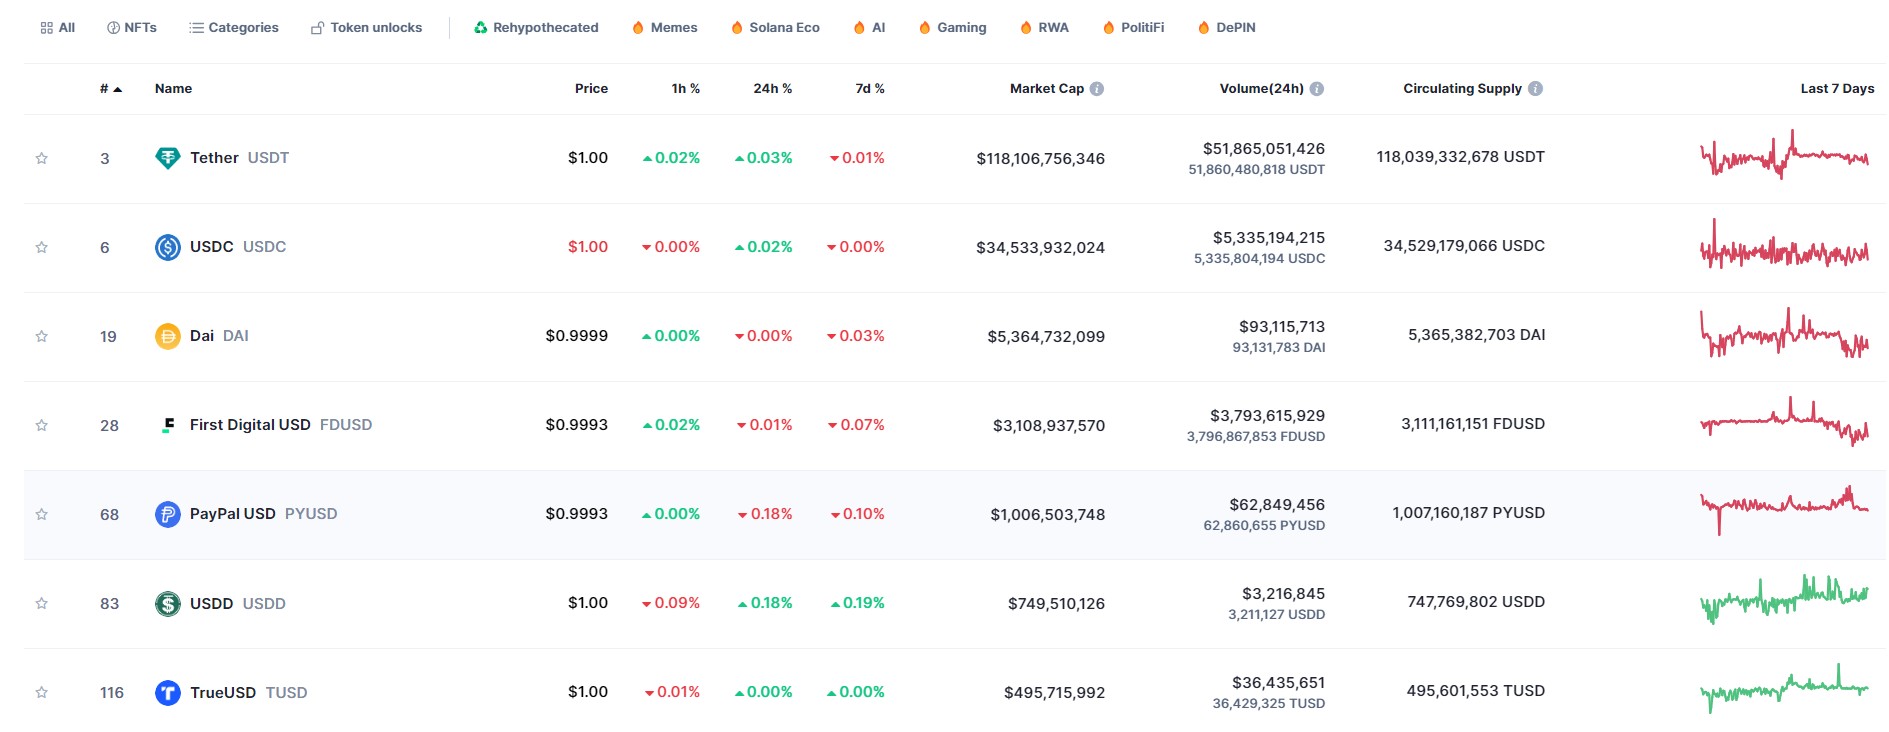
Task: Click the USDC coin logo
Action: click(x=168, y=247)
